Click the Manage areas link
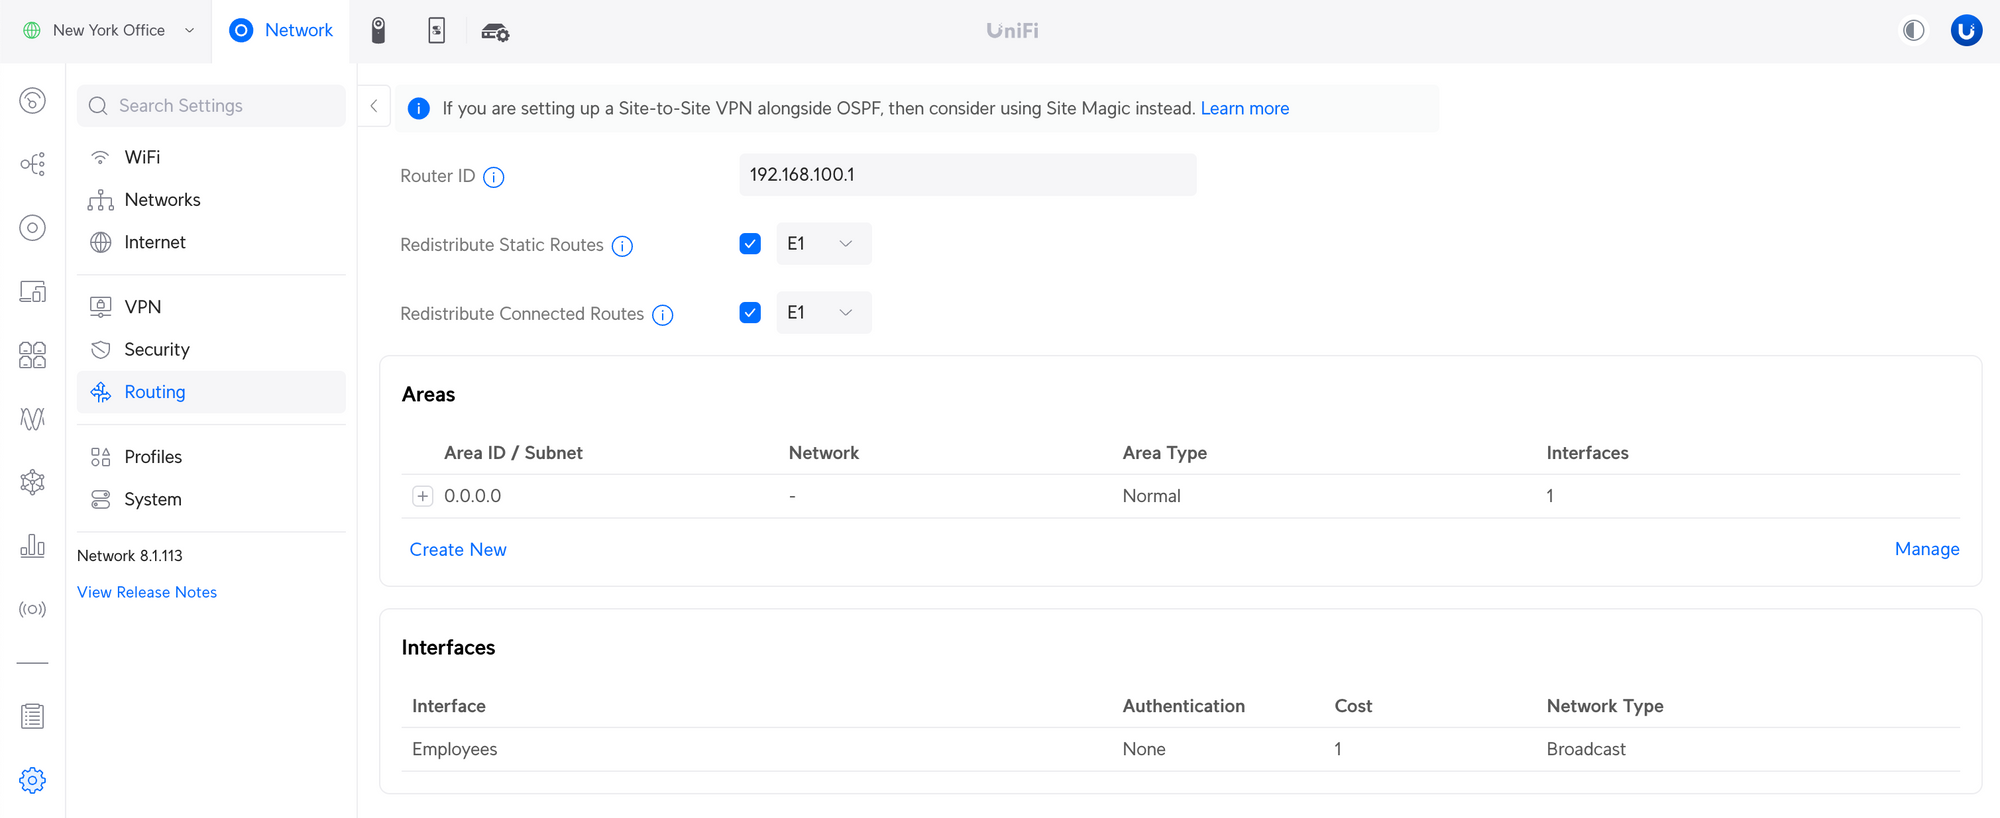The height and width of the screenshot is (818, 2000). click(1926, 549)
